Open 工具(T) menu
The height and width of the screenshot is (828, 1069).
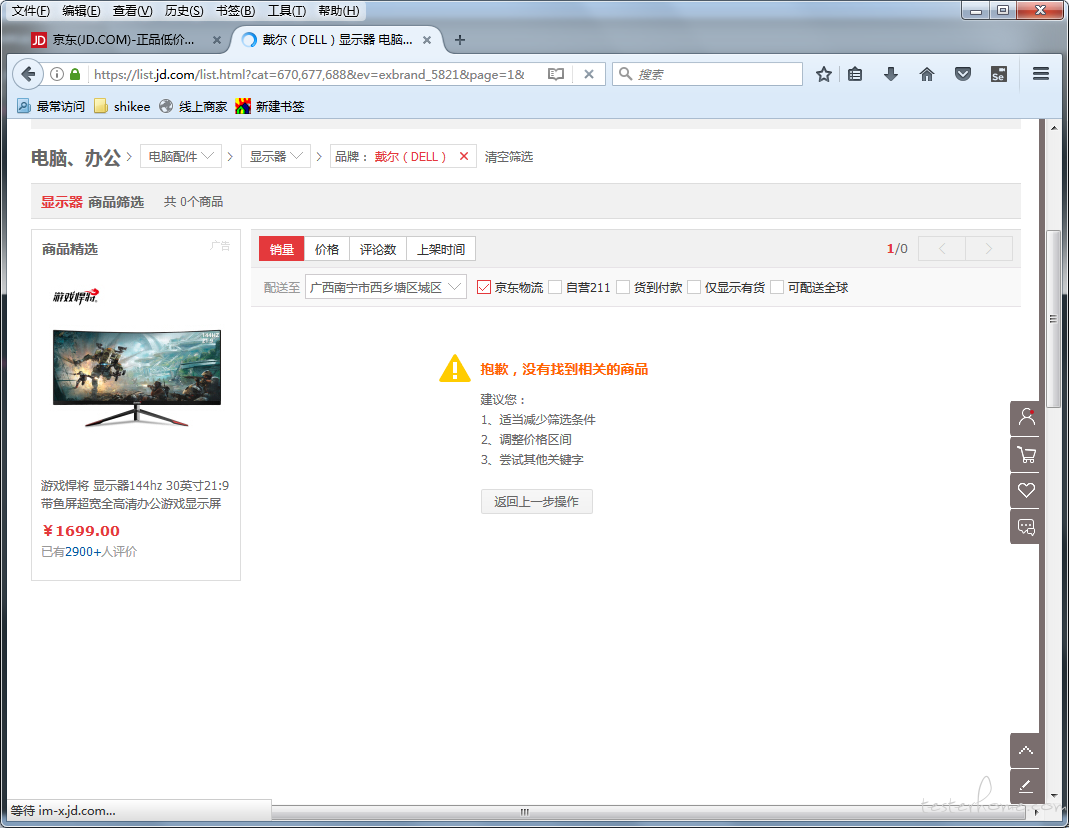[286, 11]
